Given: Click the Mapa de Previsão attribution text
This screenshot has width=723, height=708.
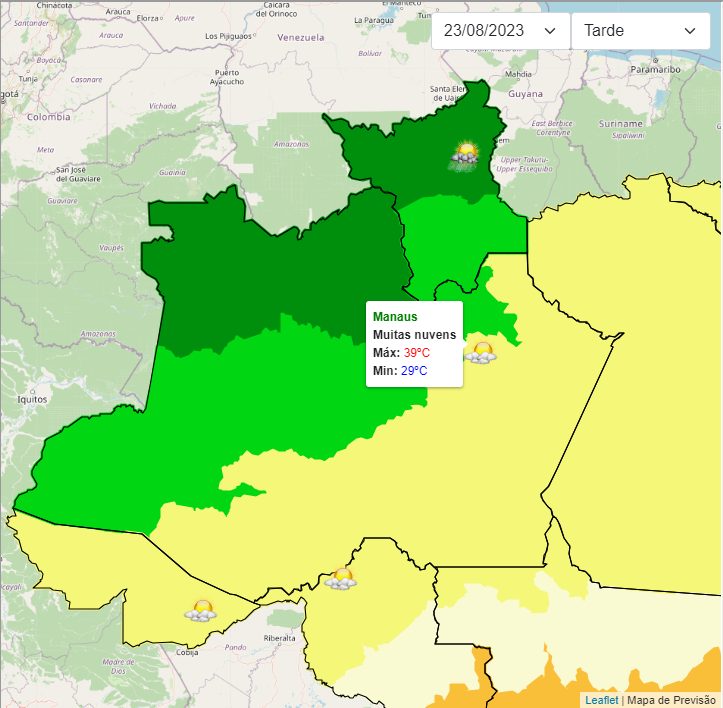Looking at the screenshot, I should (672, 700).
